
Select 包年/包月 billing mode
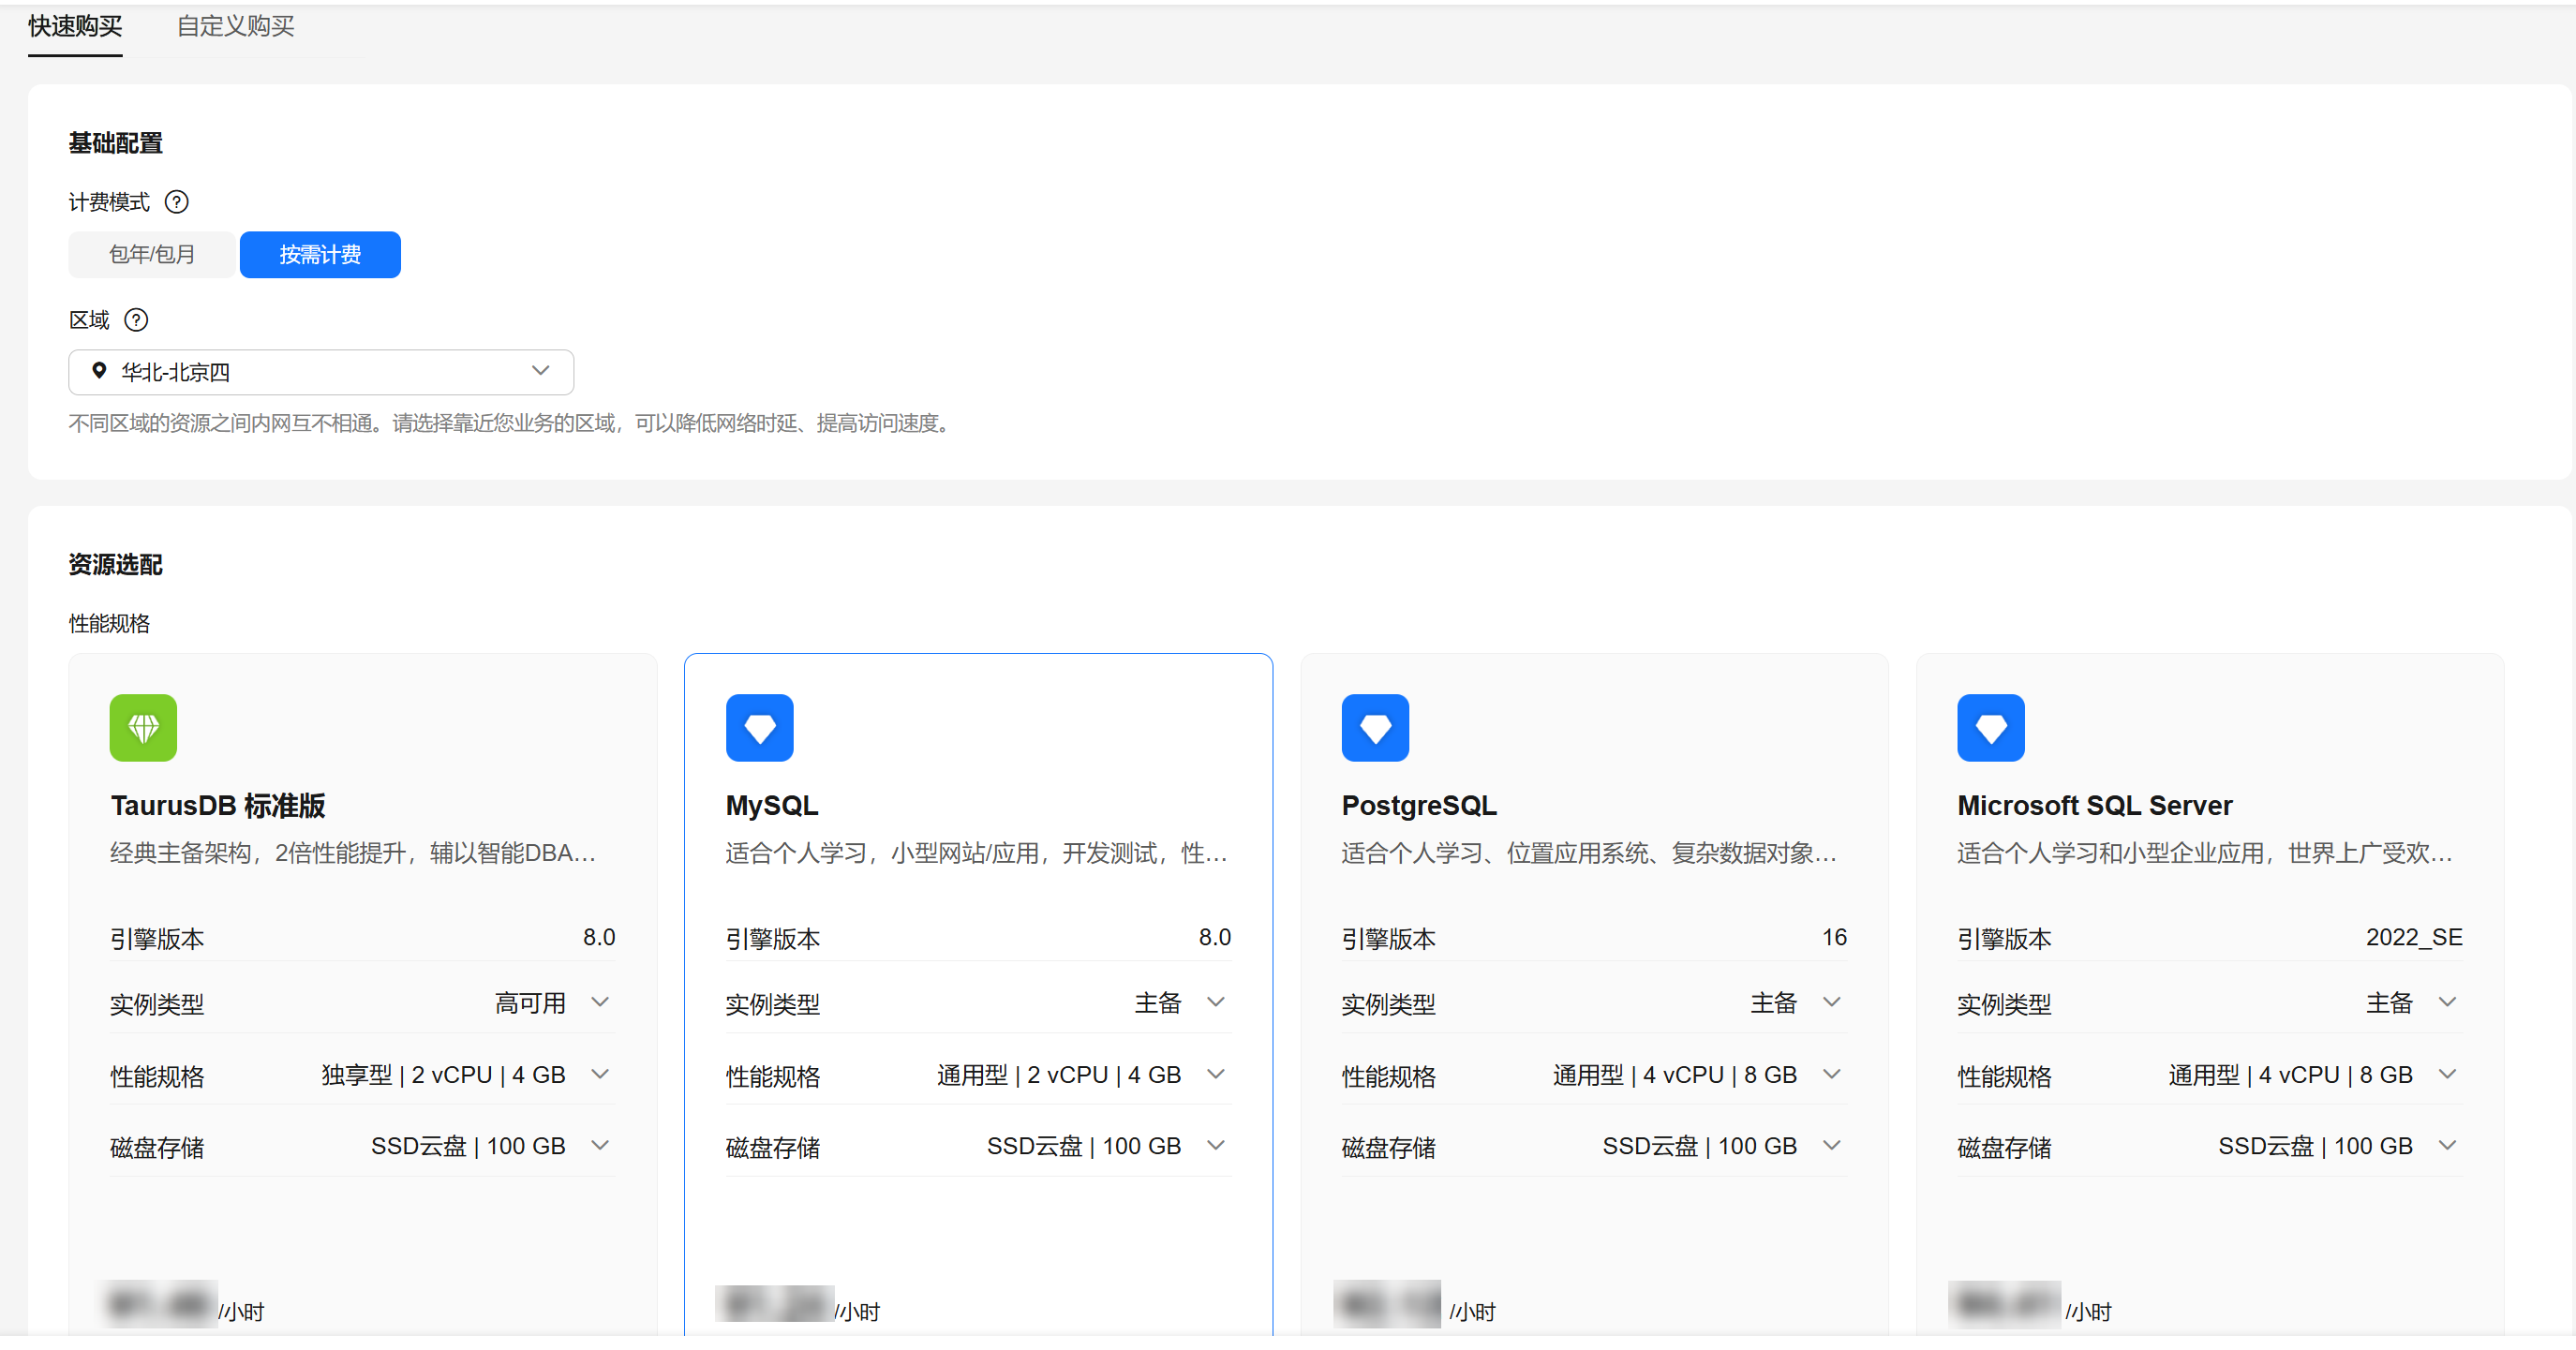(152, 255)
